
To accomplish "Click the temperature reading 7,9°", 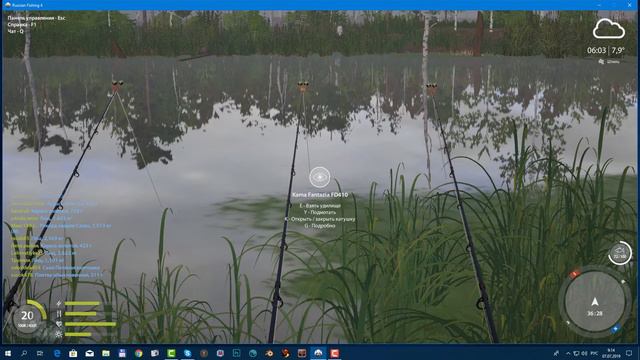I will 618,51.
